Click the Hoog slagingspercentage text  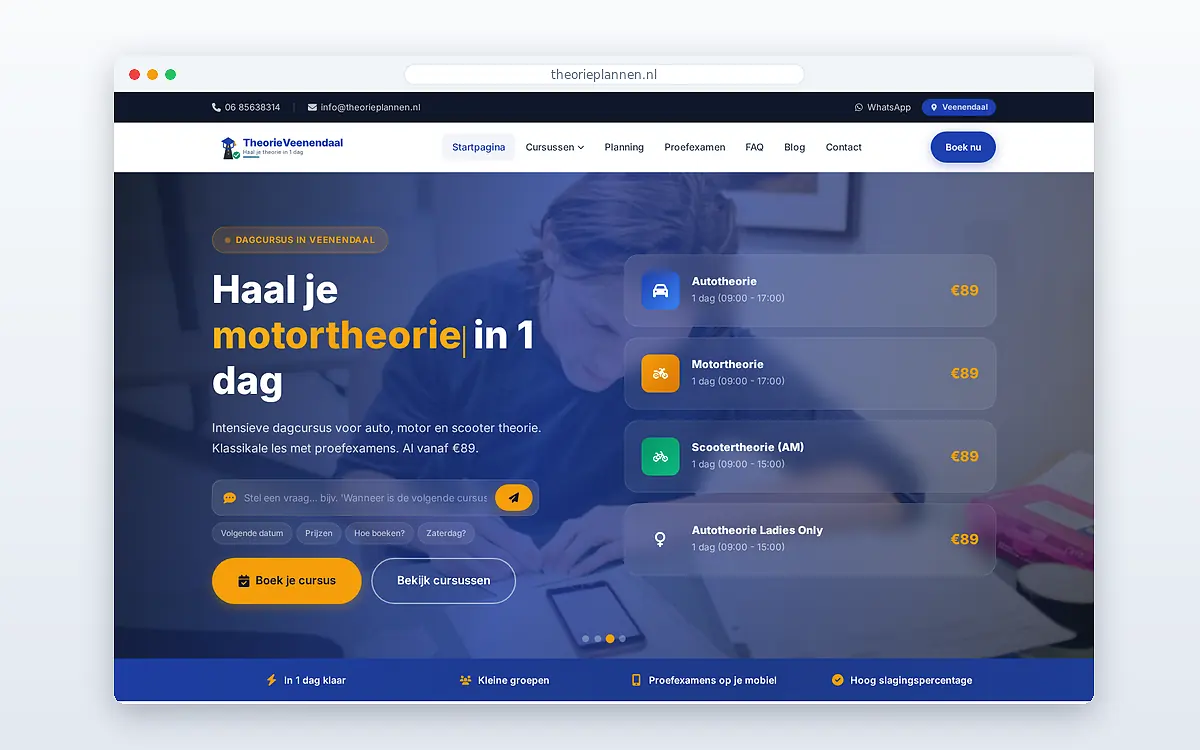(911, 680)
